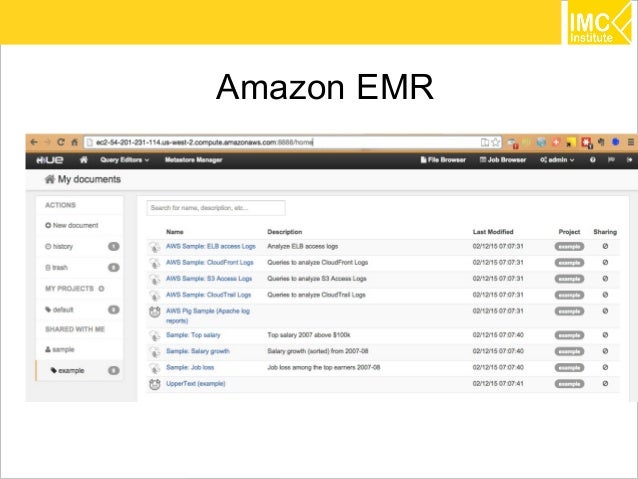Image resolution: width=638 pixels, height=479 pixels.
Task: Select trash in Actions sidebar
Action: (x=56, y=268)
